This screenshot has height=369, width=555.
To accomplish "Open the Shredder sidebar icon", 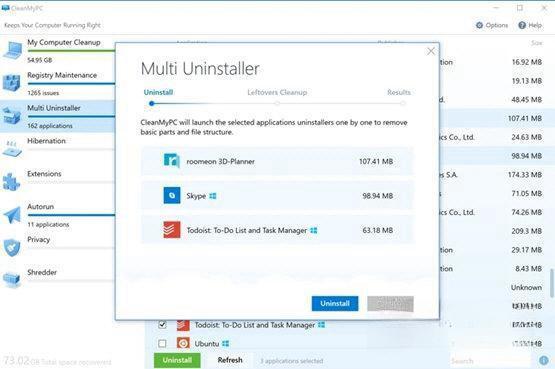I will coord(12,279).
